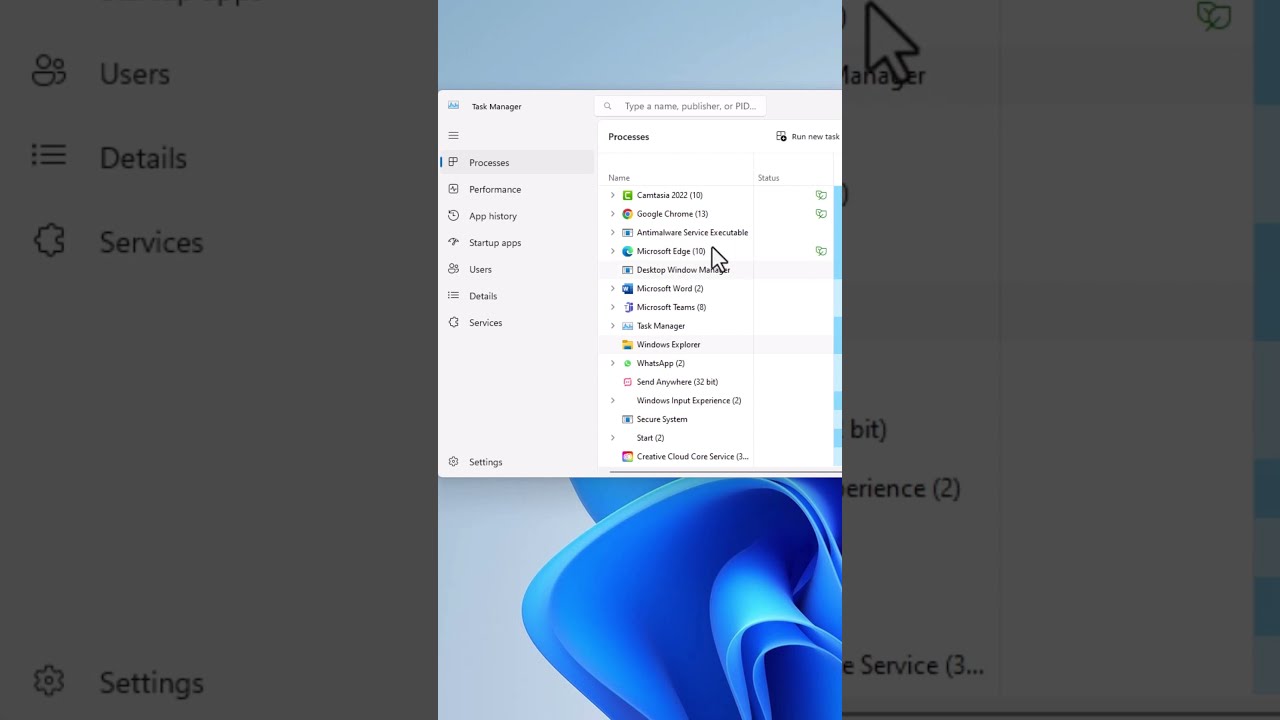Open the Processes page in the sidebar

click(x=516, y=162)
